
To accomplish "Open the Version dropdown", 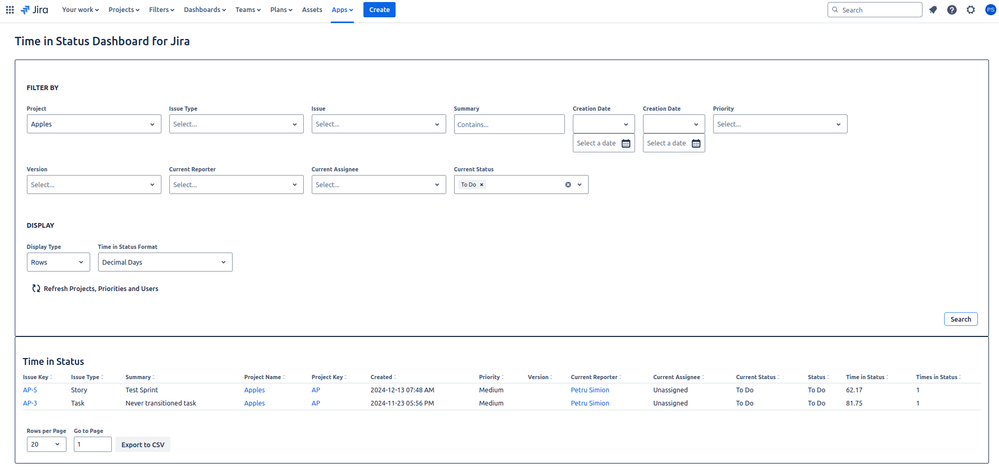I will click(94, 185).
